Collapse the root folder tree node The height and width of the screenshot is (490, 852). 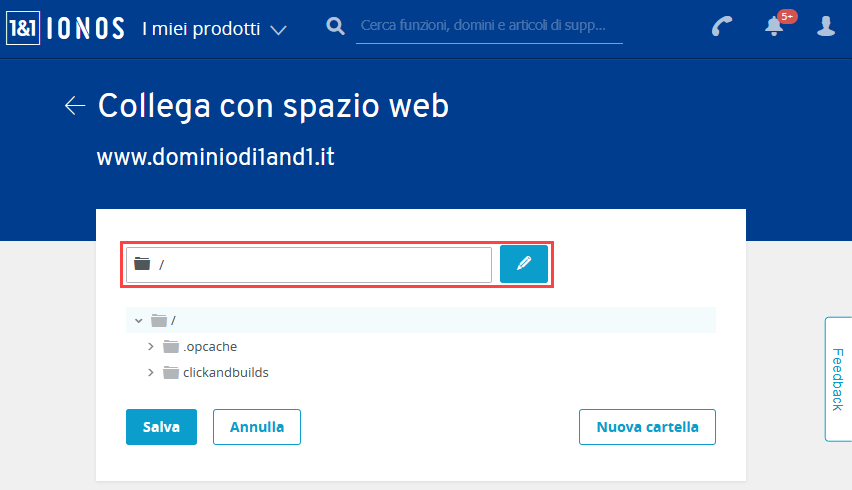[x=139, y=321]
